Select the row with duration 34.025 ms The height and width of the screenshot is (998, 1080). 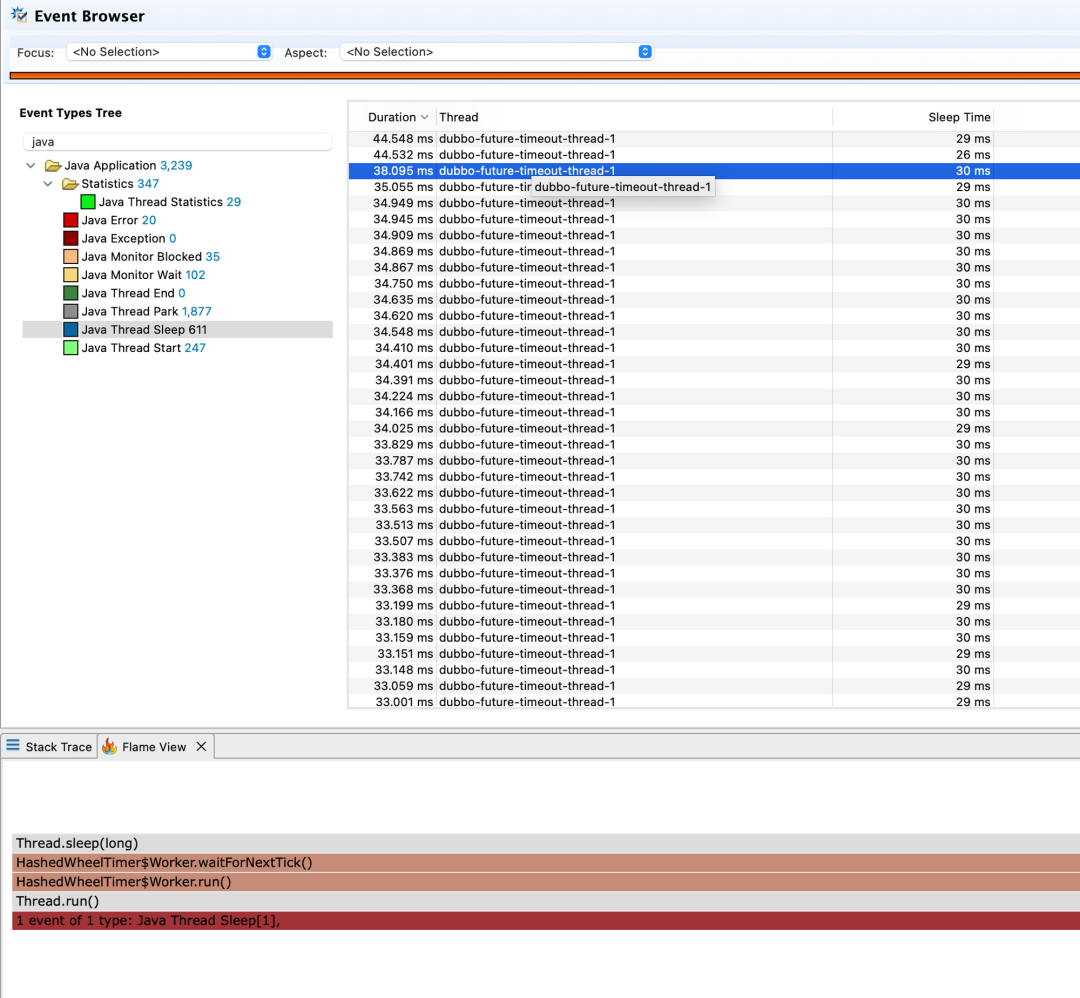click(714, 428)
